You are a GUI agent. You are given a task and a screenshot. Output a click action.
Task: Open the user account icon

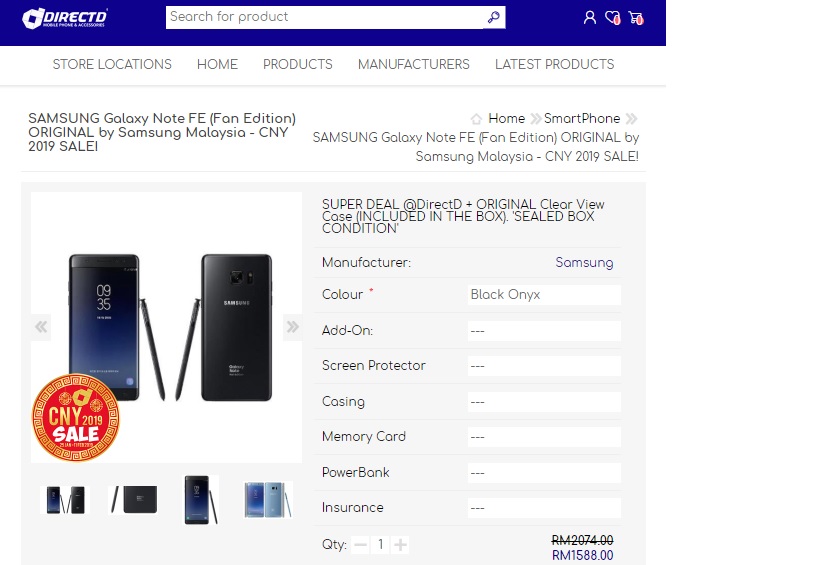click(590, 18)
